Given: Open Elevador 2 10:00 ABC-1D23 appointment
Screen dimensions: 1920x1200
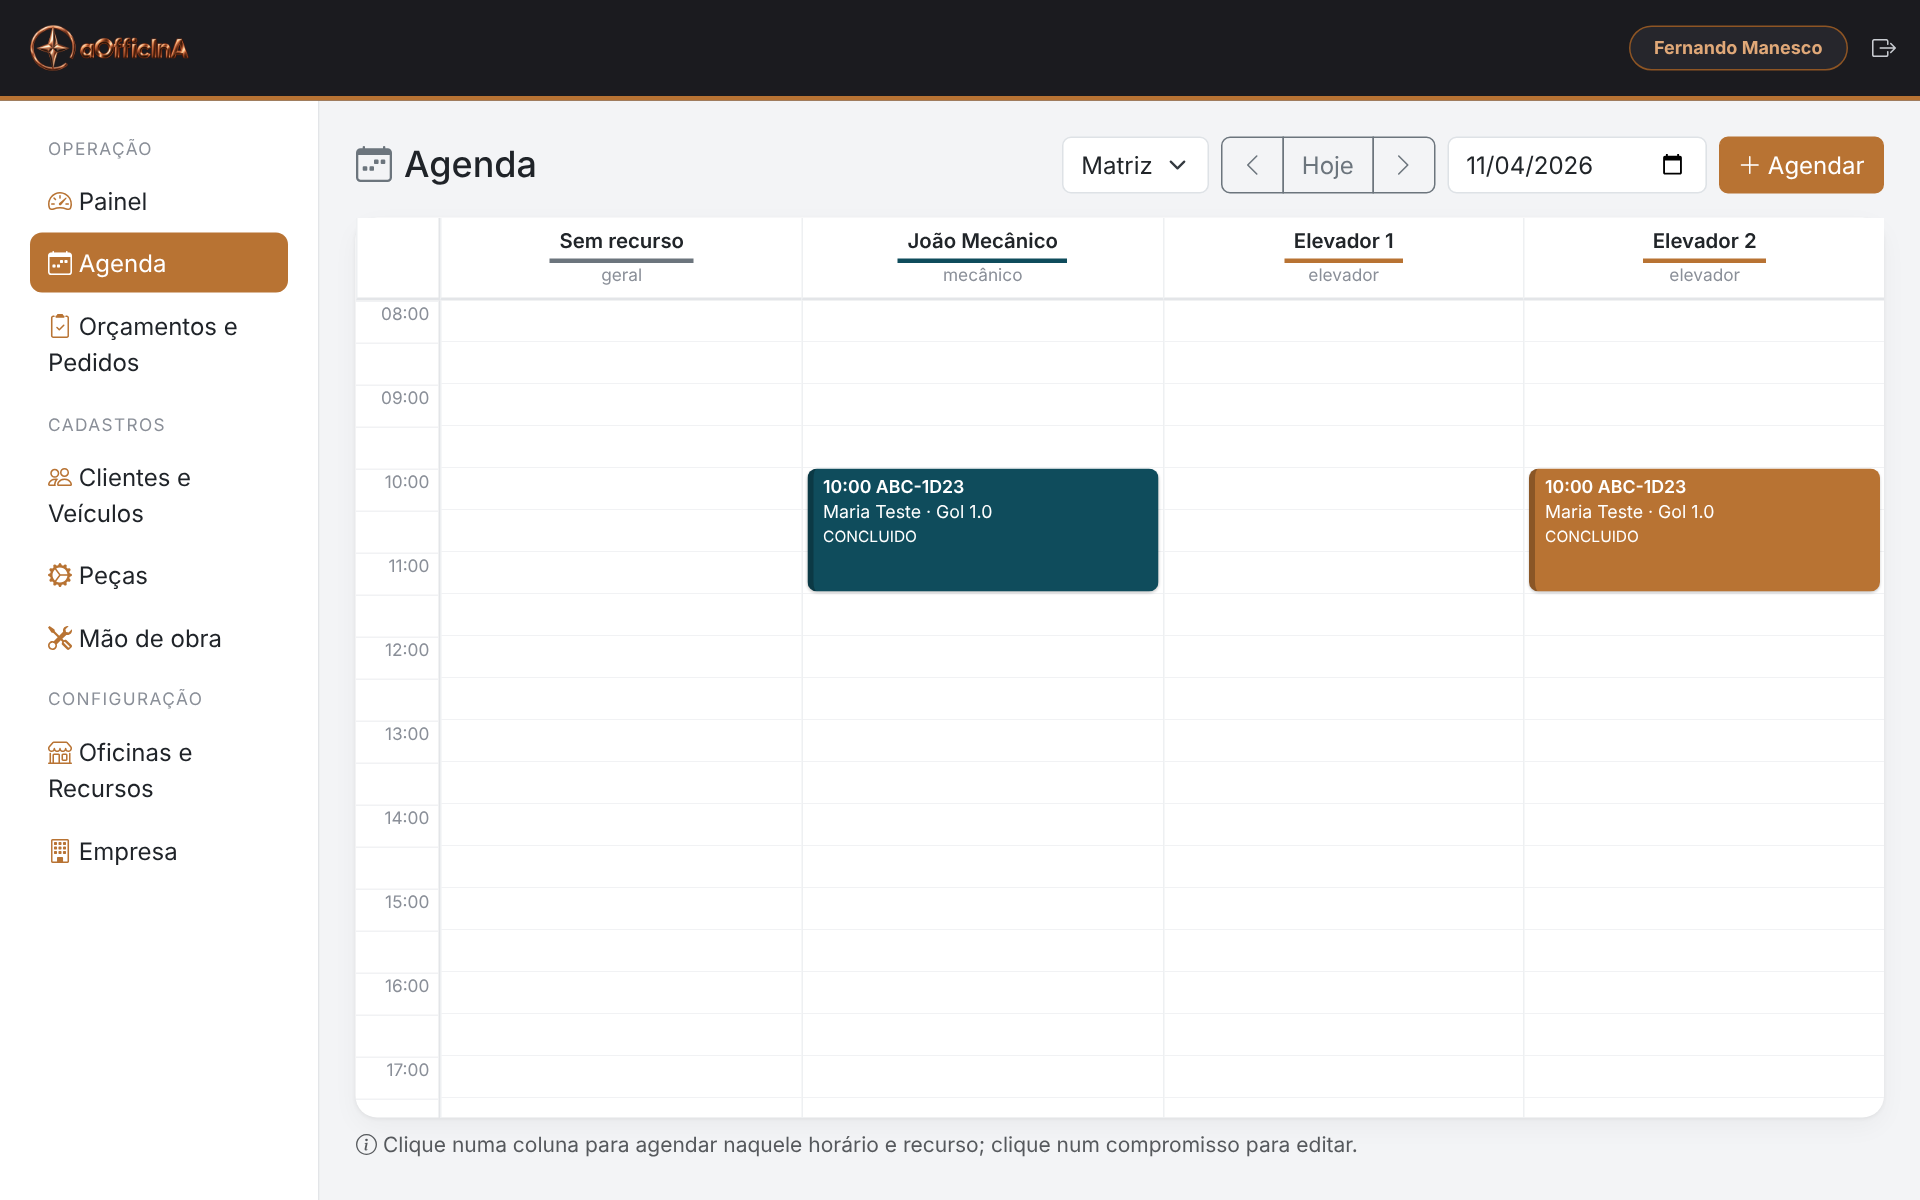Looking at the screenshot, I should 1704,530.
